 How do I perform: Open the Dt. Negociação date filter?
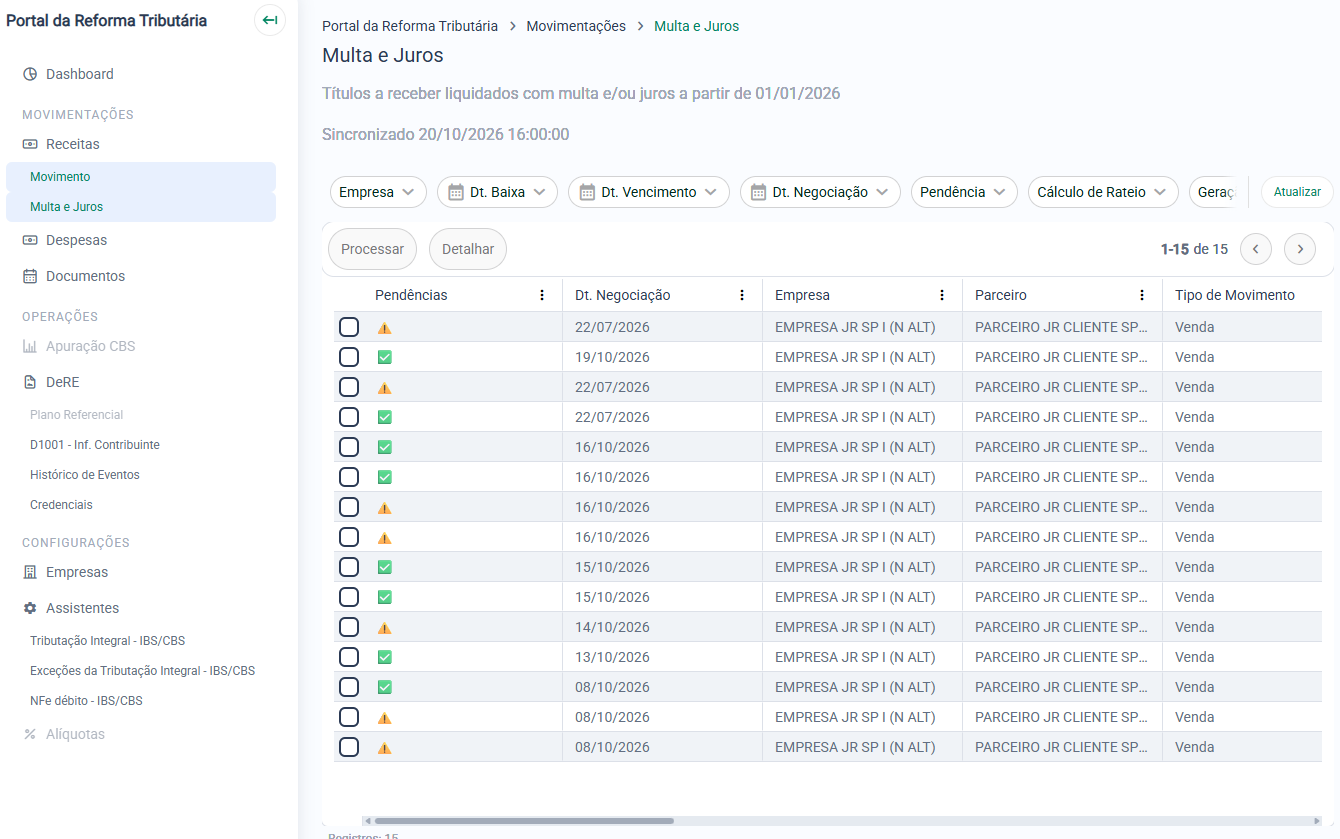(x=820, y=192)
